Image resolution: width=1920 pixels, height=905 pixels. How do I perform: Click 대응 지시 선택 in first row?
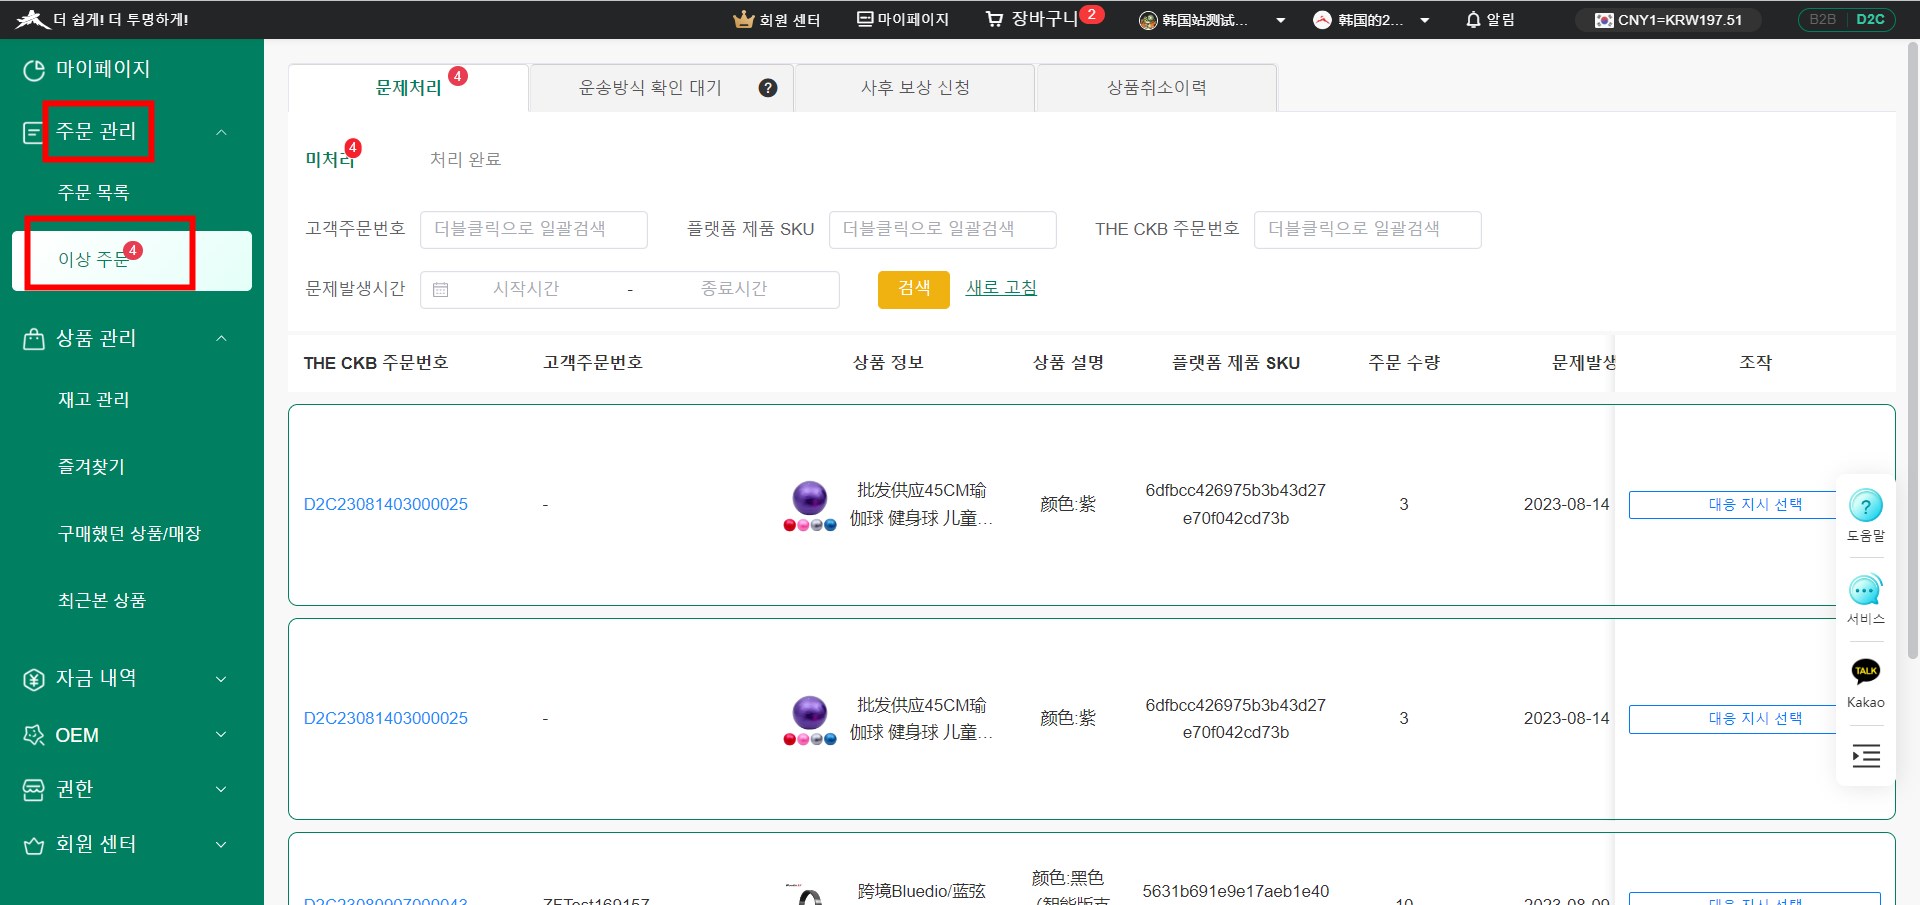coord(1755,505)
